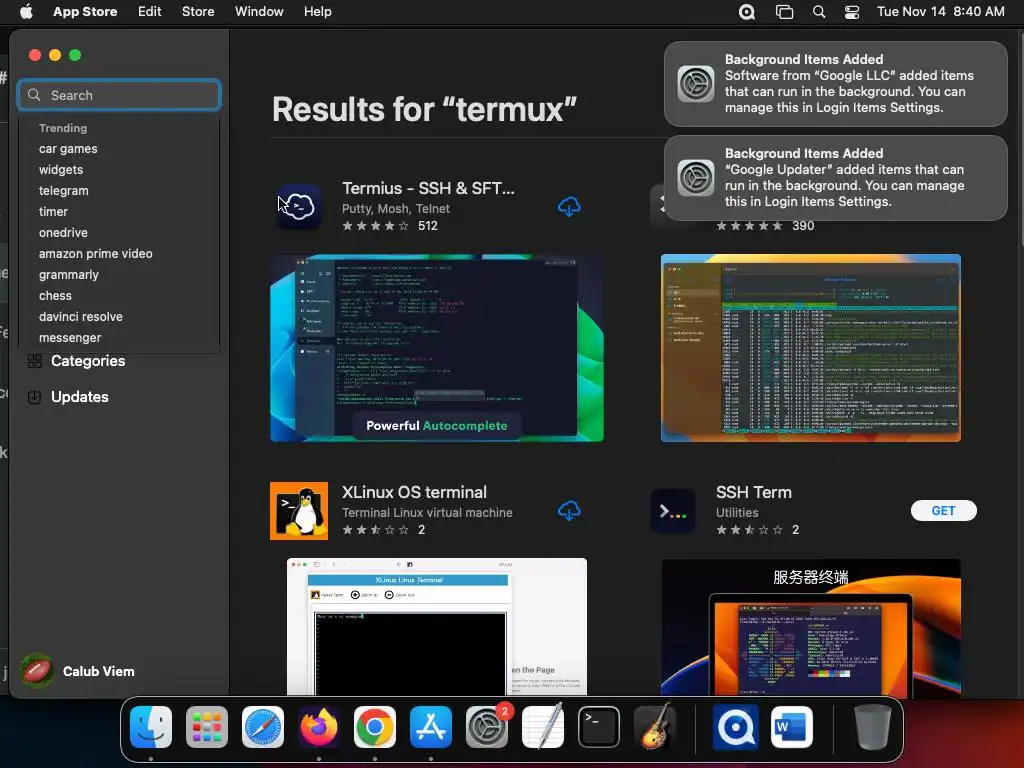Open the Calub Viem account profile
Viewport: 1024px width, 768px height.
pos(77,671)
